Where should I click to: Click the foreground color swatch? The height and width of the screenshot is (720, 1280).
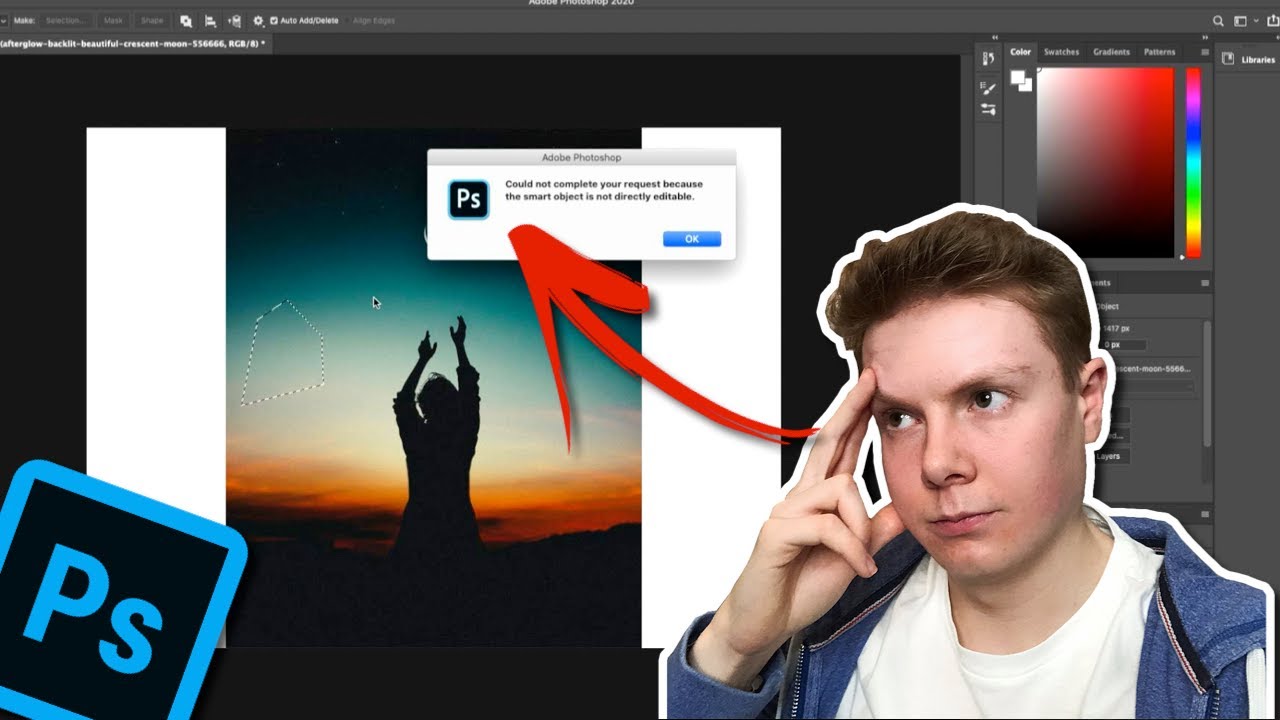1017,78
